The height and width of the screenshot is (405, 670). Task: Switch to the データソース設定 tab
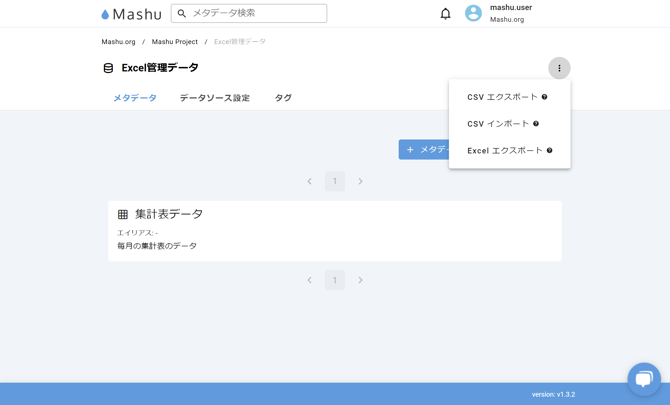pos(214,98)
